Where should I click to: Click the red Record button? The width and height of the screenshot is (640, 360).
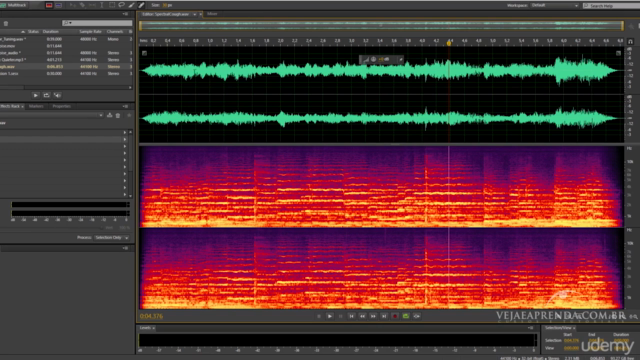point(395,316)
